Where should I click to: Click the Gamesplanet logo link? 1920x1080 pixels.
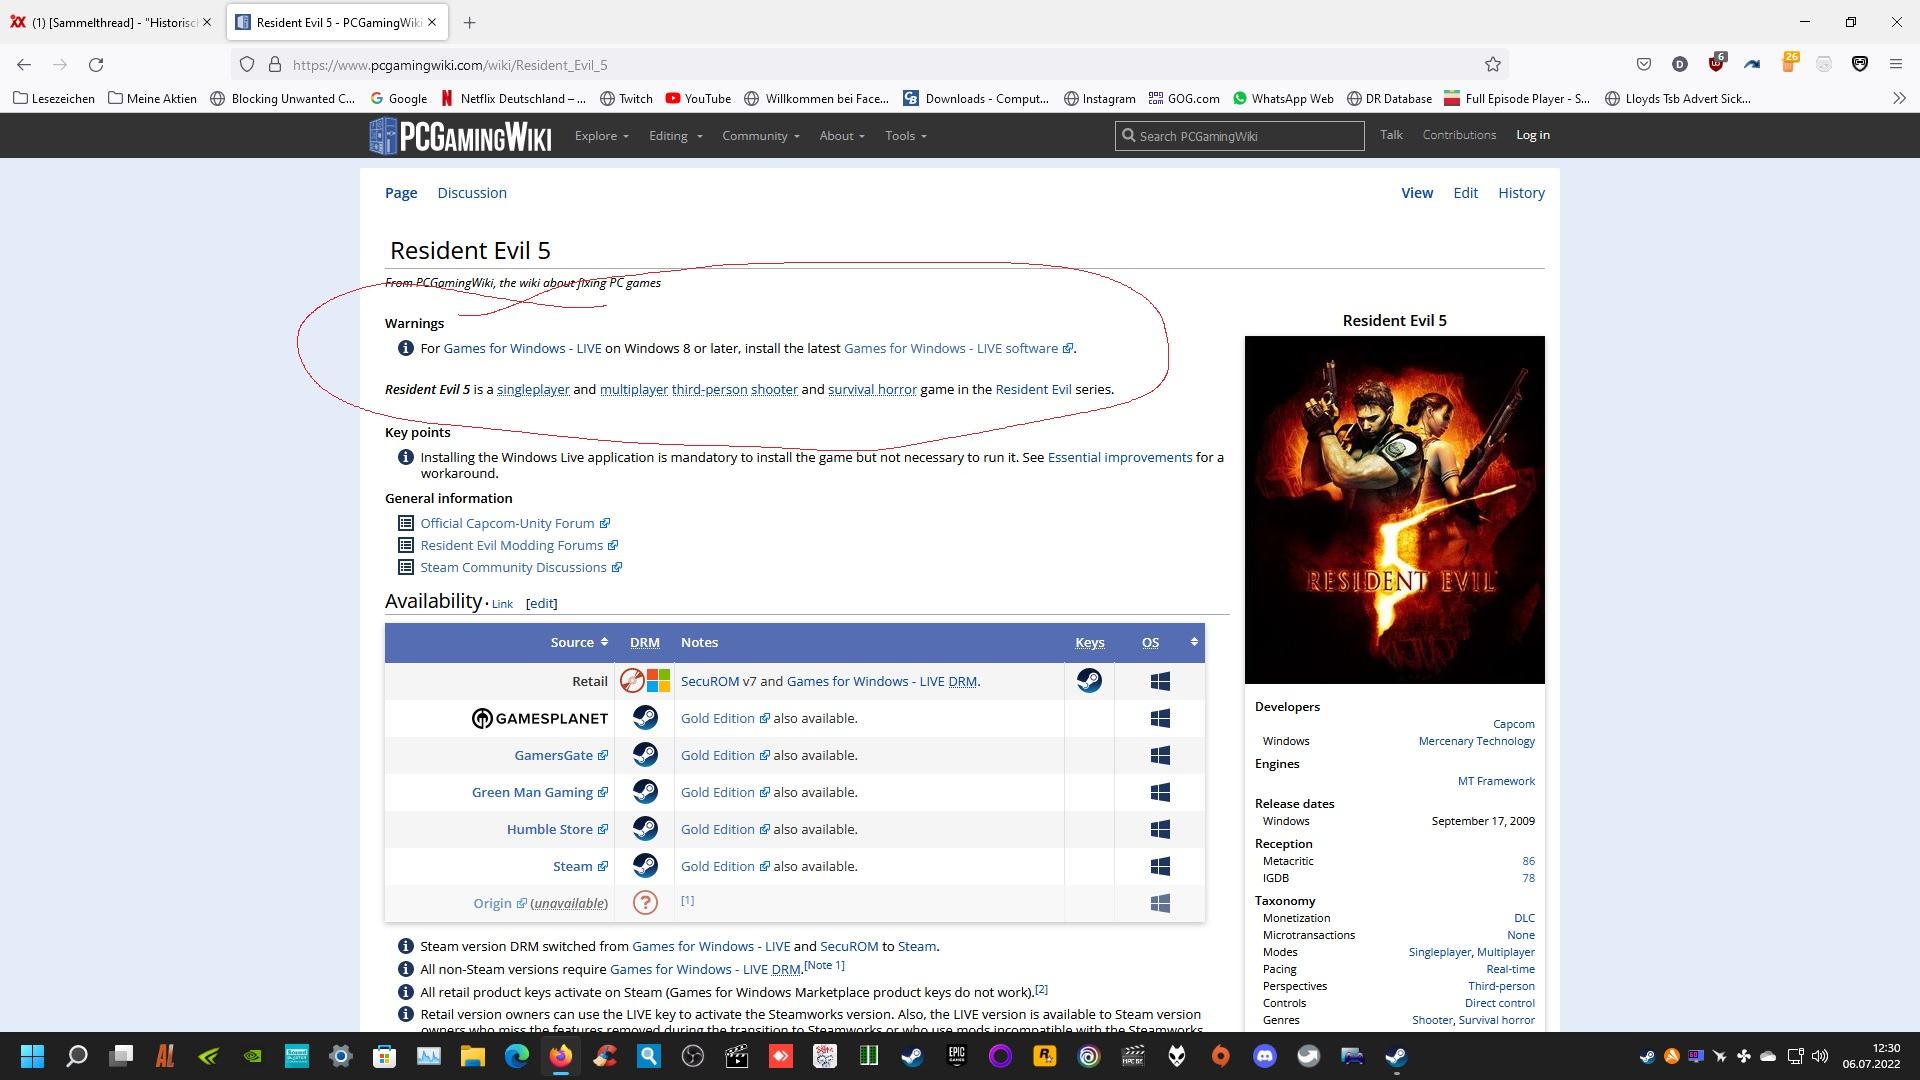[x=539, y=718]
